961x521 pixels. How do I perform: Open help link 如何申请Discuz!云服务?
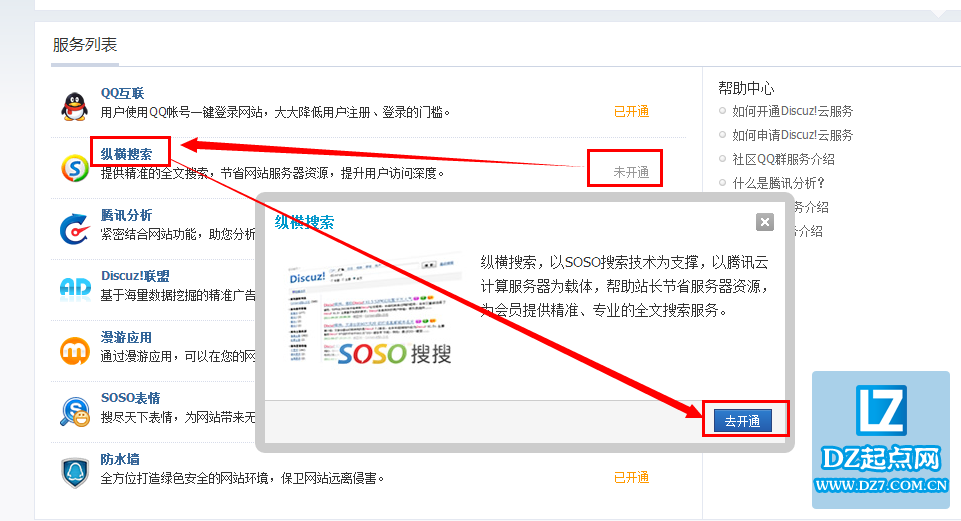(x=792, y=135)
